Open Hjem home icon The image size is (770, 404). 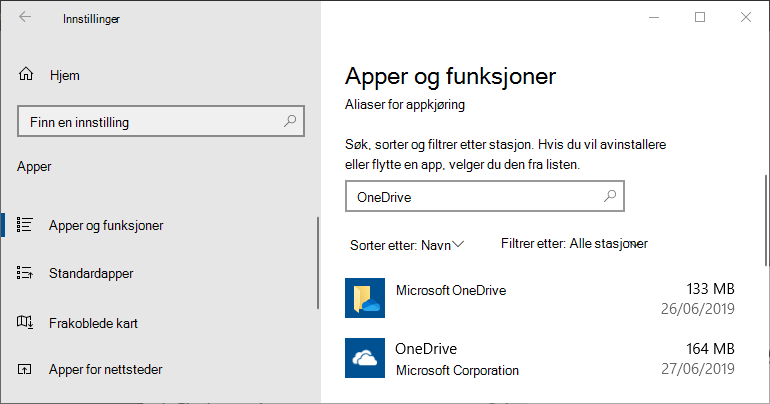point(26,74)
